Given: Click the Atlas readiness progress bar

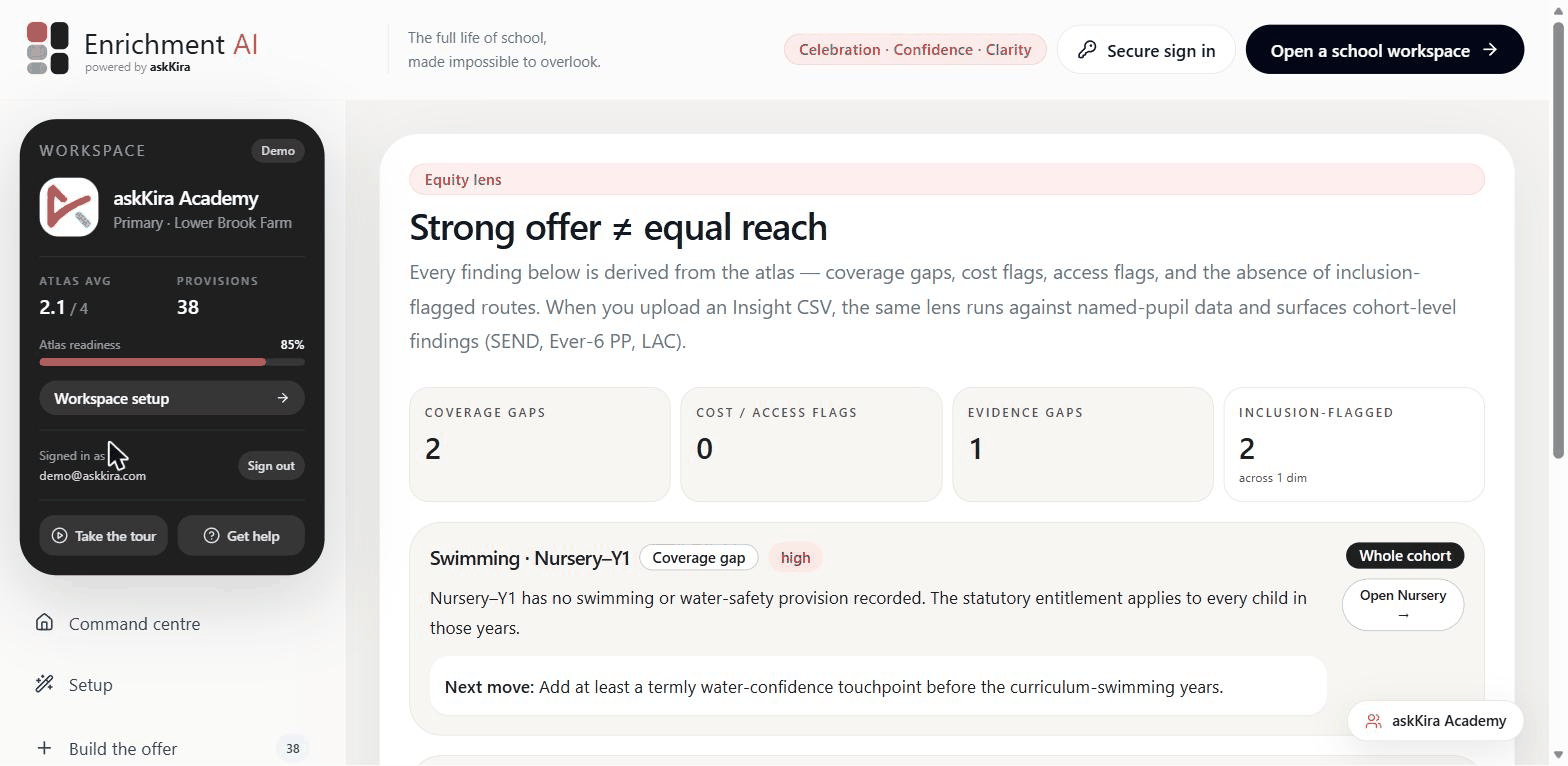Looking at the screenshot, I should (172, 362).
